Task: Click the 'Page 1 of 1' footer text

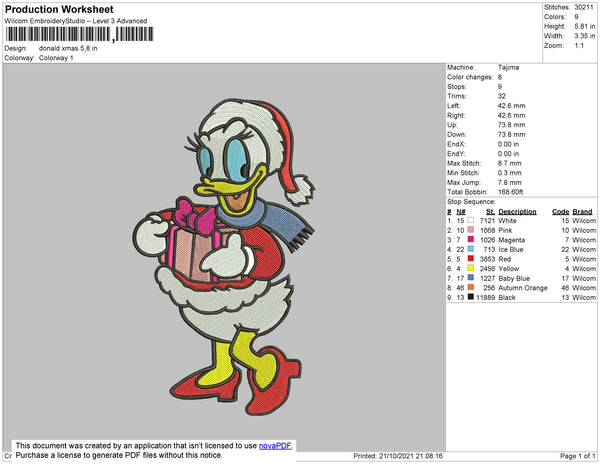Action: coord(578,456)
